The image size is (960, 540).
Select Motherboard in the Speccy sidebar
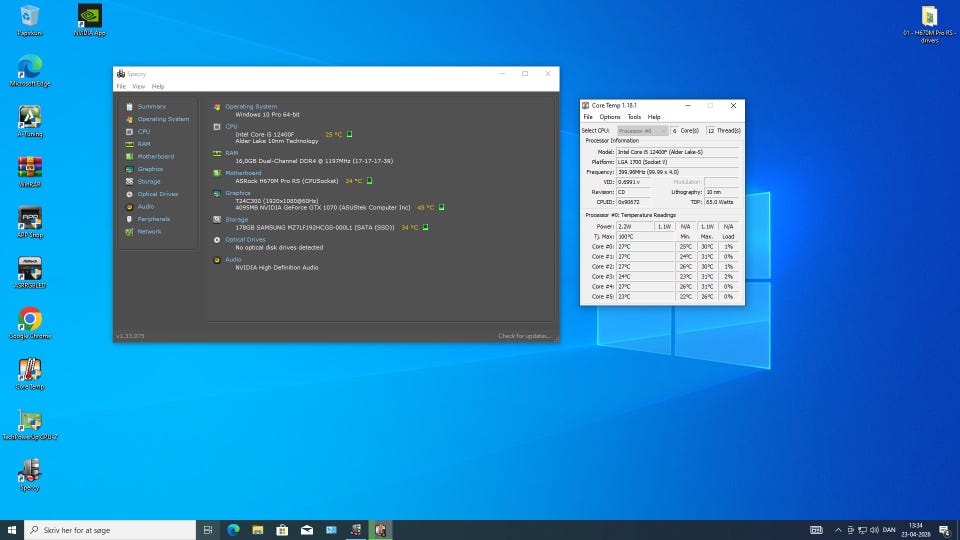pyautogui.click(x=155, y=156)
